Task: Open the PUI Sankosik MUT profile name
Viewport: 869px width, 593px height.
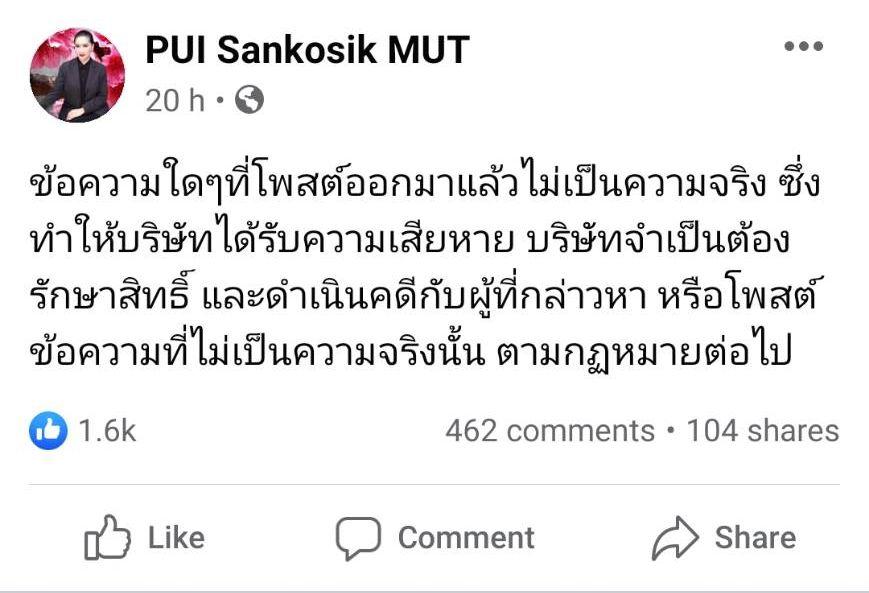Action: (307, 50)
